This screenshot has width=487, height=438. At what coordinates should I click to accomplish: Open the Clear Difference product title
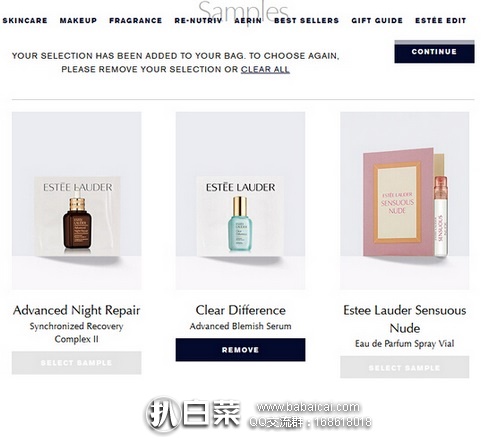point(240,310)
